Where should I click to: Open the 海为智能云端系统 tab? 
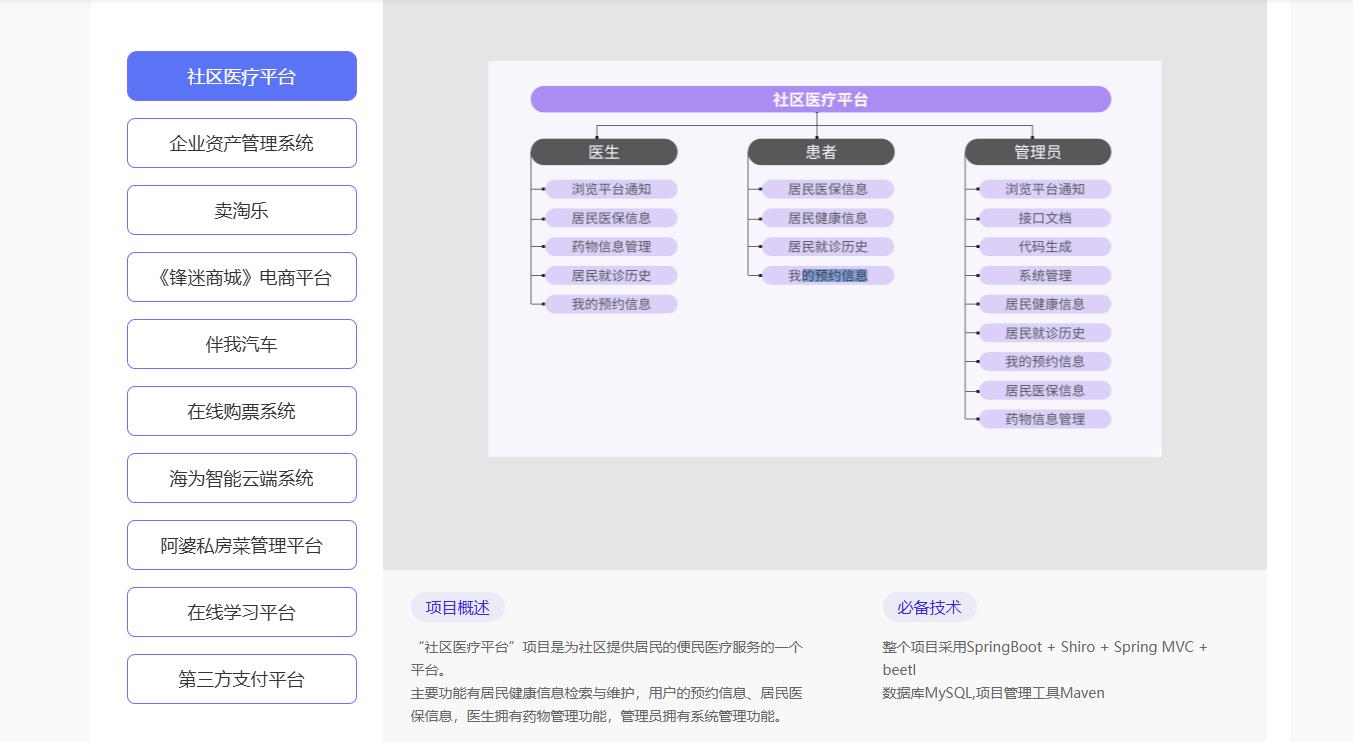coord(241,478)
